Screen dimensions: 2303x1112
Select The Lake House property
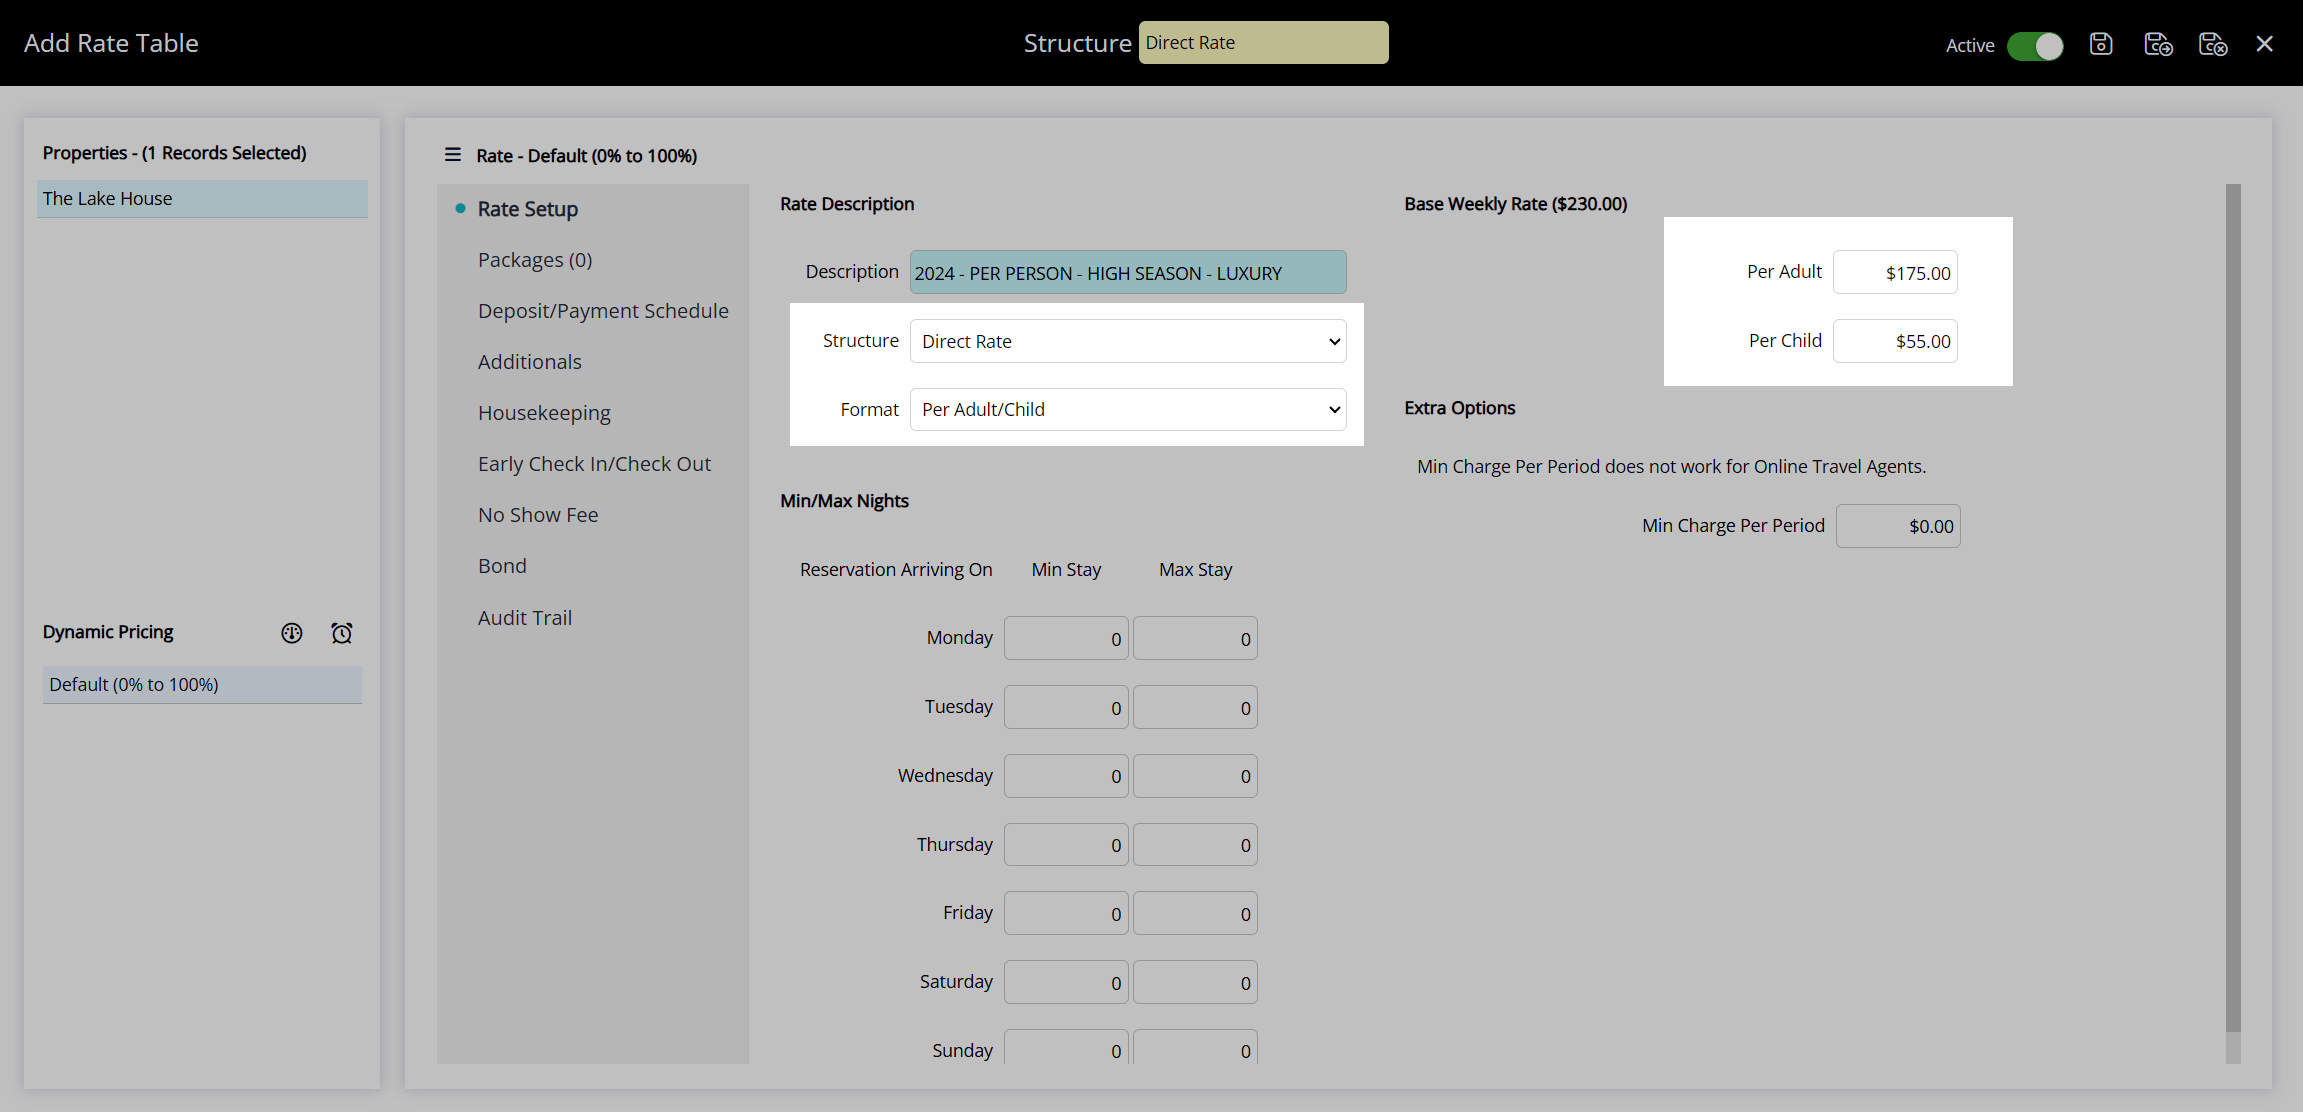coord(202,198)
